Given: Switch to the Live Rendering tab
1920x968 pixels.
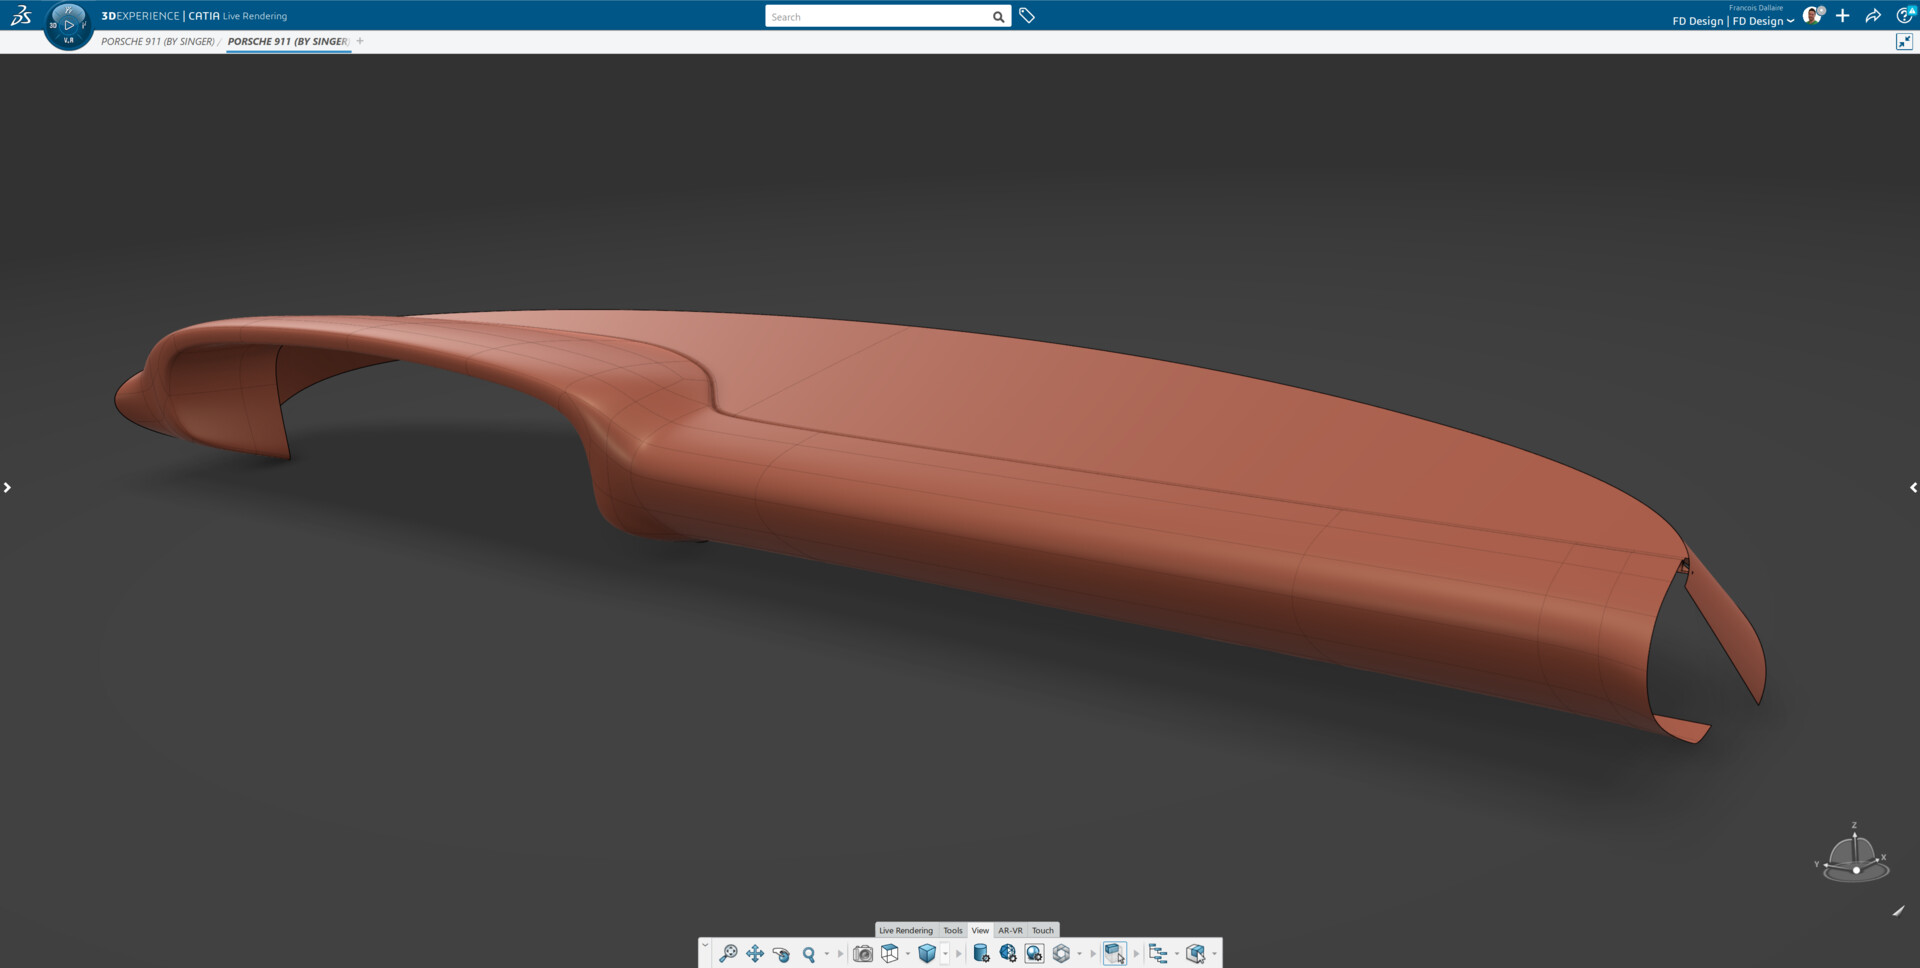Looking at the screenshot, I should pos(906,931).
